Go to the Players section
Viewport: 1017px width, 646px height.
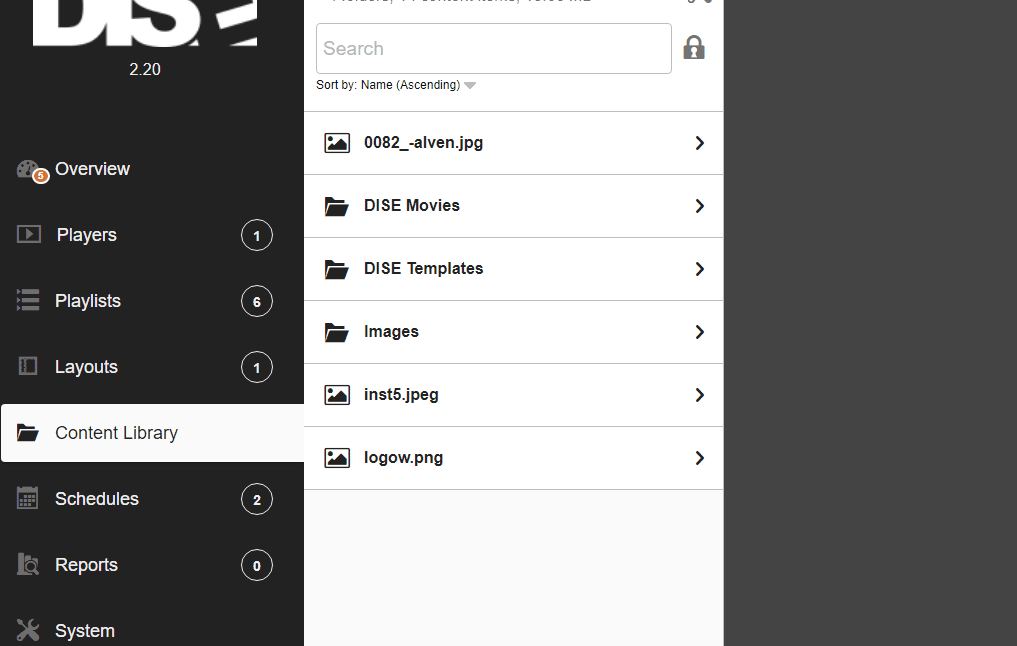point(152,235)
